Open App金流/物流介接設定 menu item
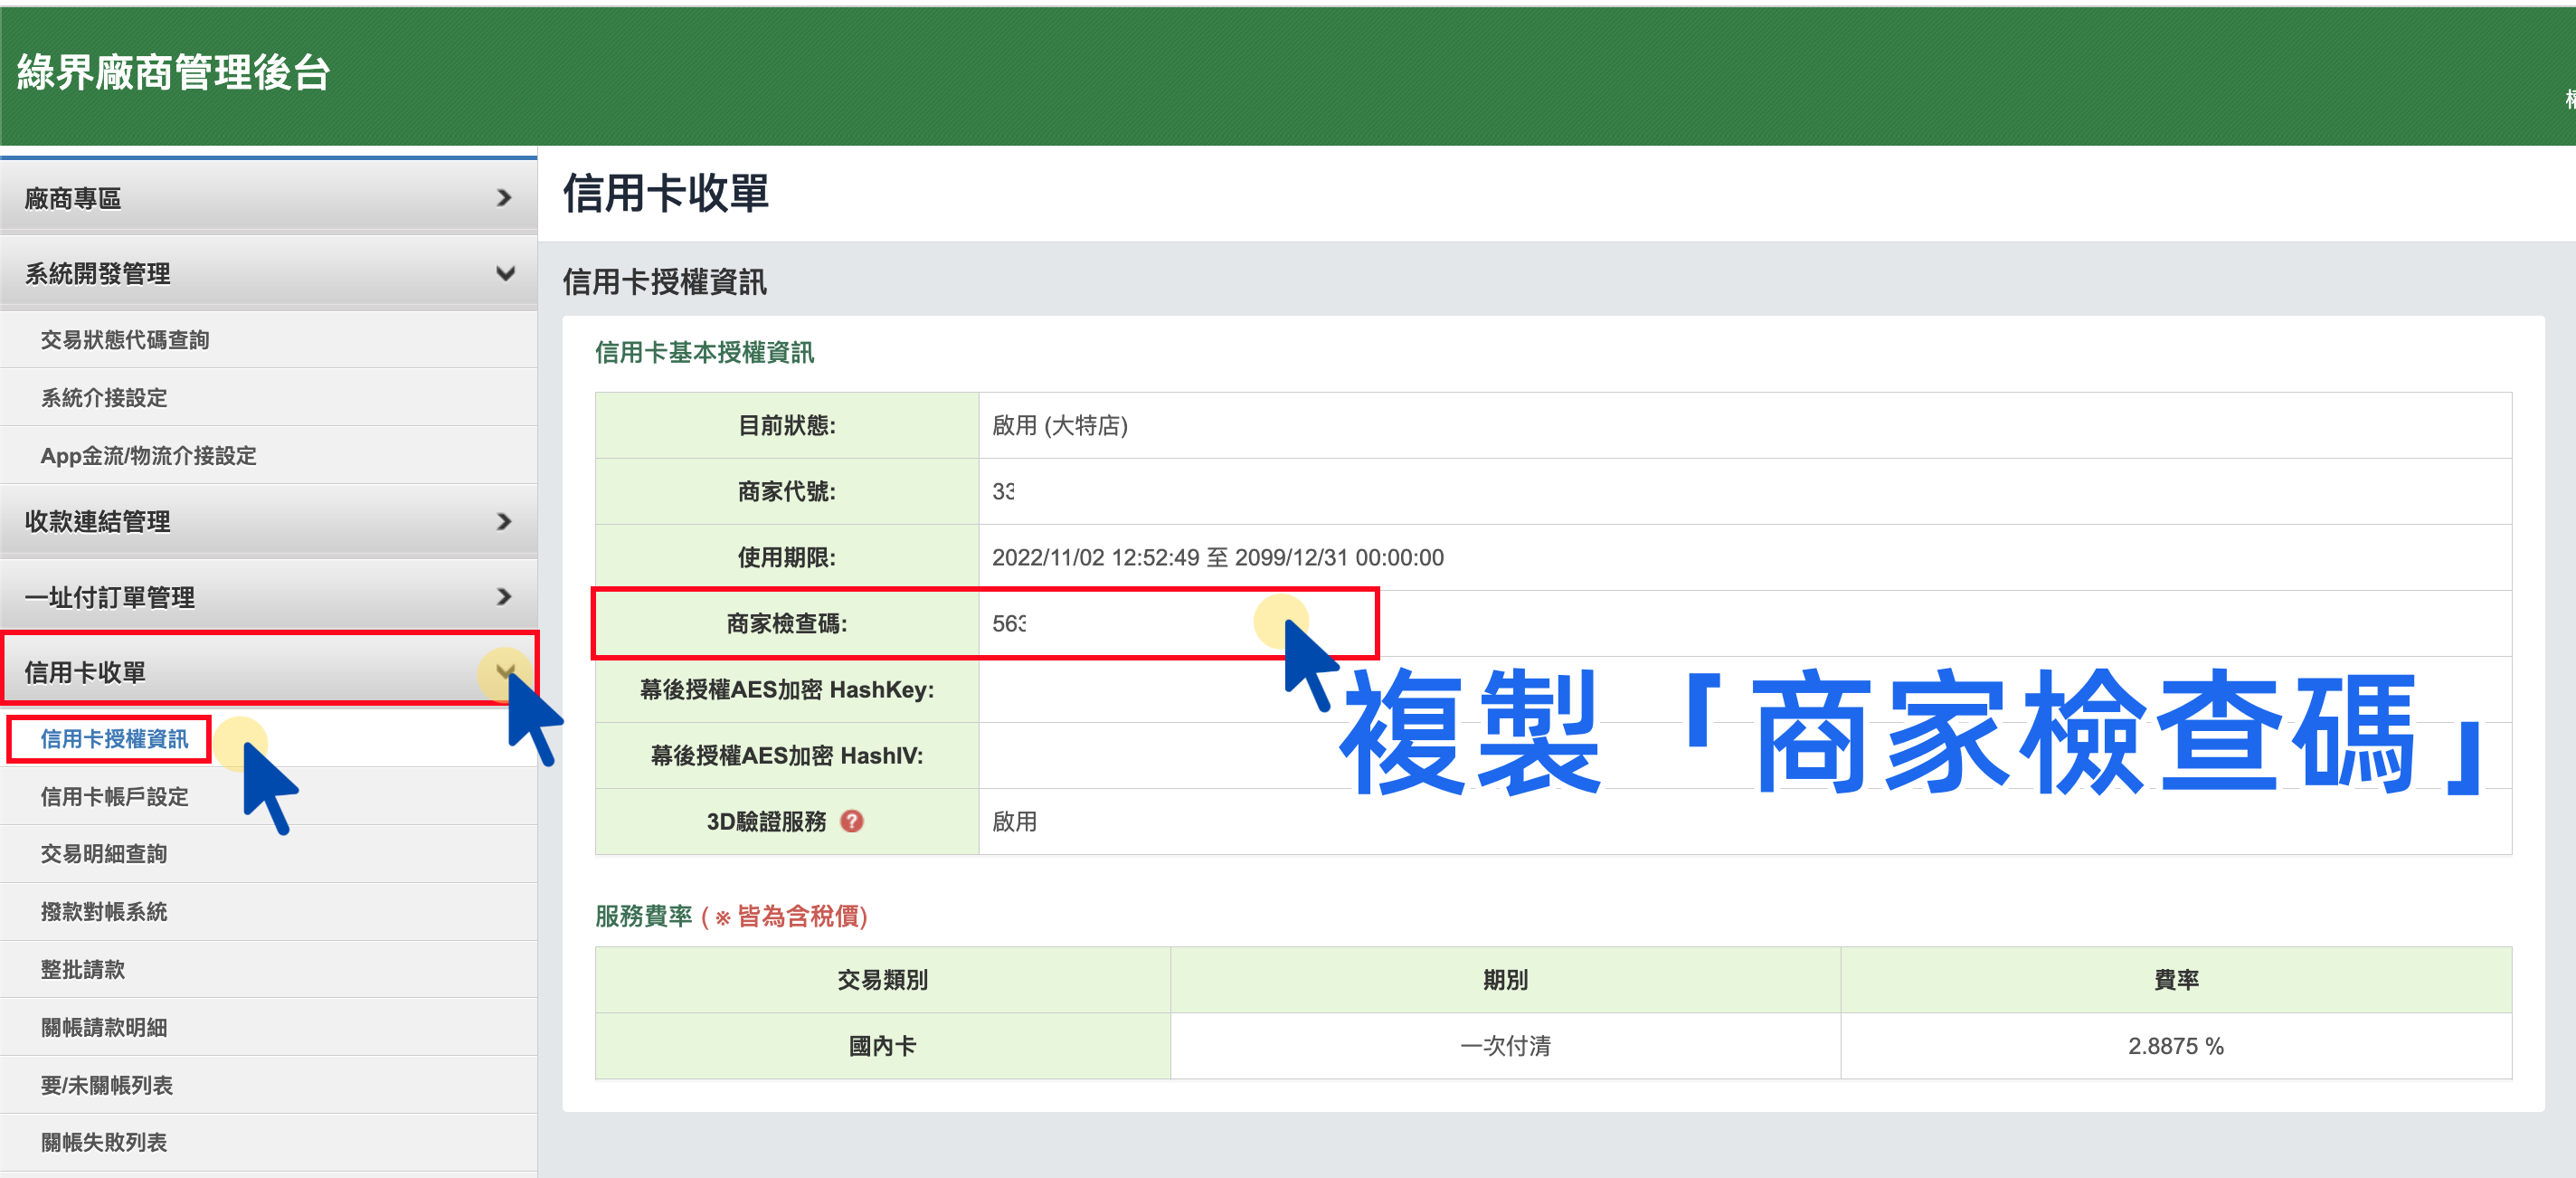2576x1178 pixels. tap(148, 456)
